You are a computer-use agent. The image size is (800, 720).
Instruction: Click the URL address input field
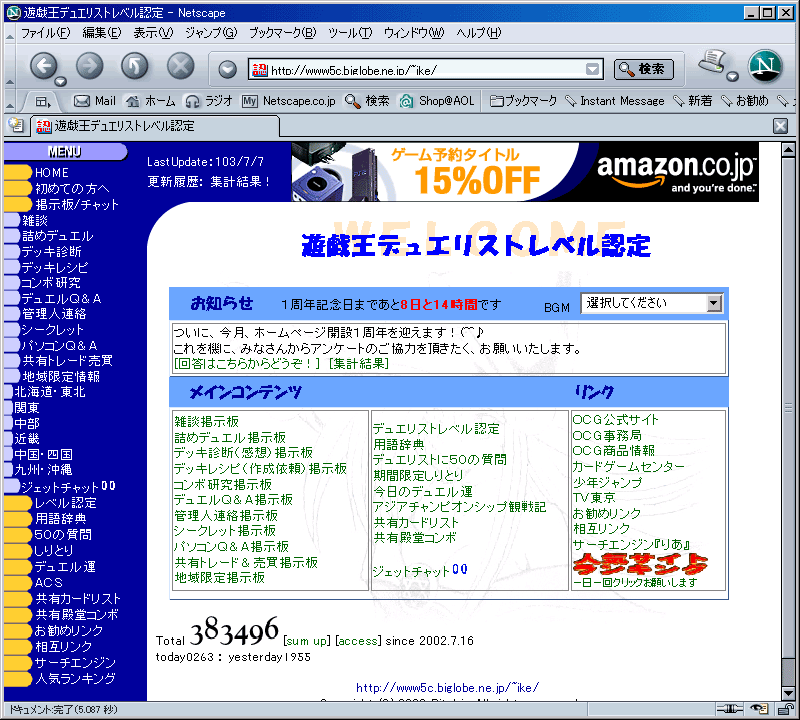(x=426, y=70)
